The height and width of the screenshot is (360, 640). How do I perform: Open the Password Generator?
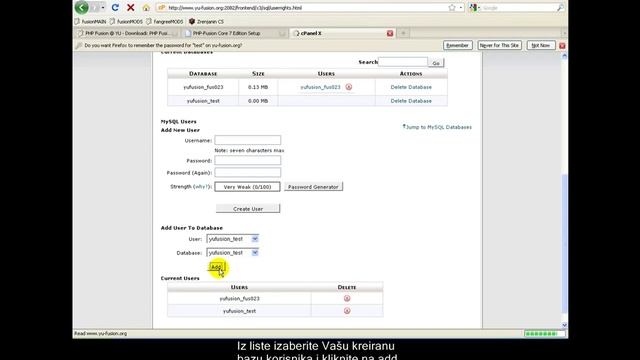pos(313,187)
